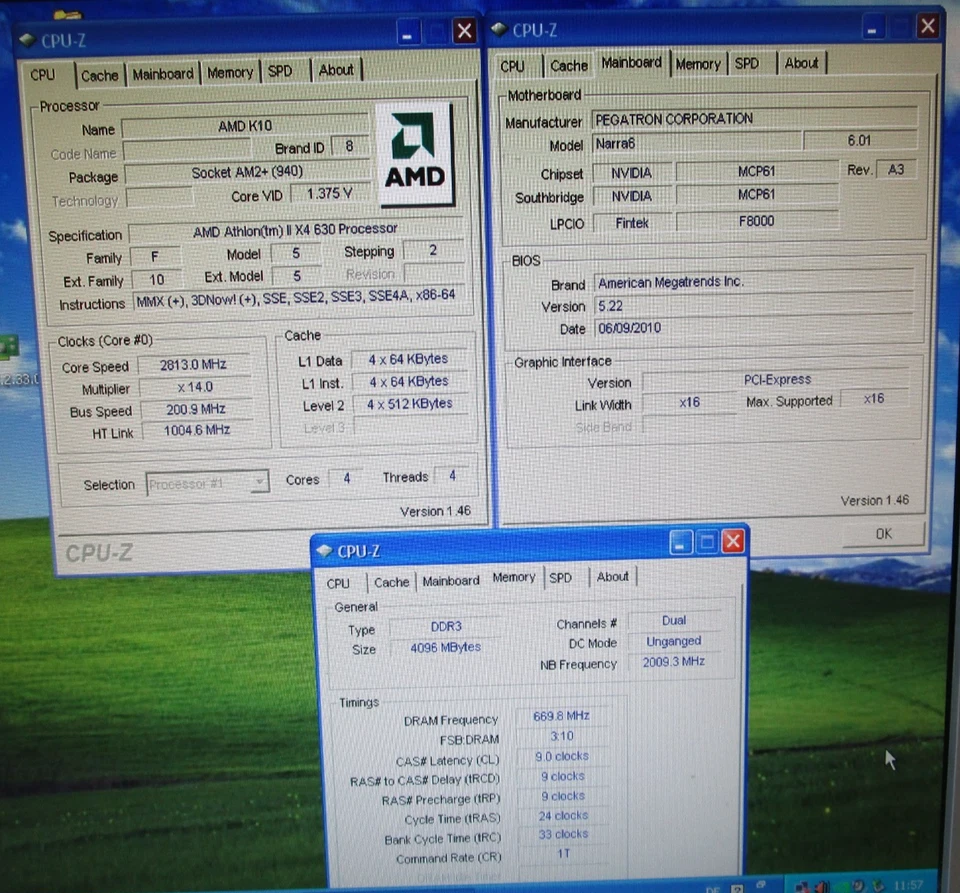Open the Selection dropdown arrow

pyautogui.click(x=259, y=484)
